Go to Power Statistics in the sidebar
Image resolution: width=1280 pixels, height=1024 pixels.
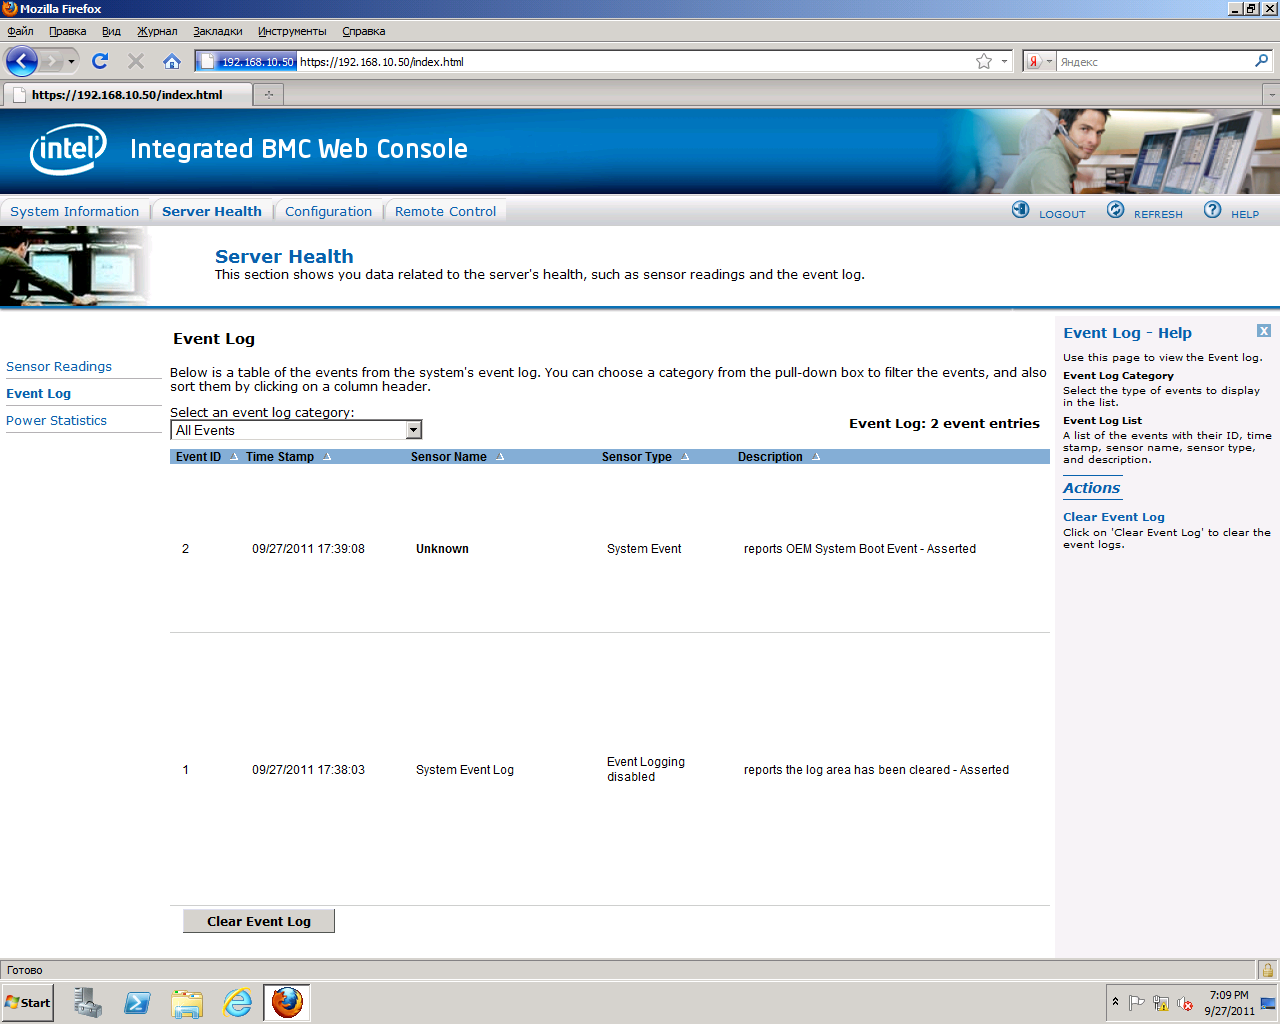pos(56,421)
